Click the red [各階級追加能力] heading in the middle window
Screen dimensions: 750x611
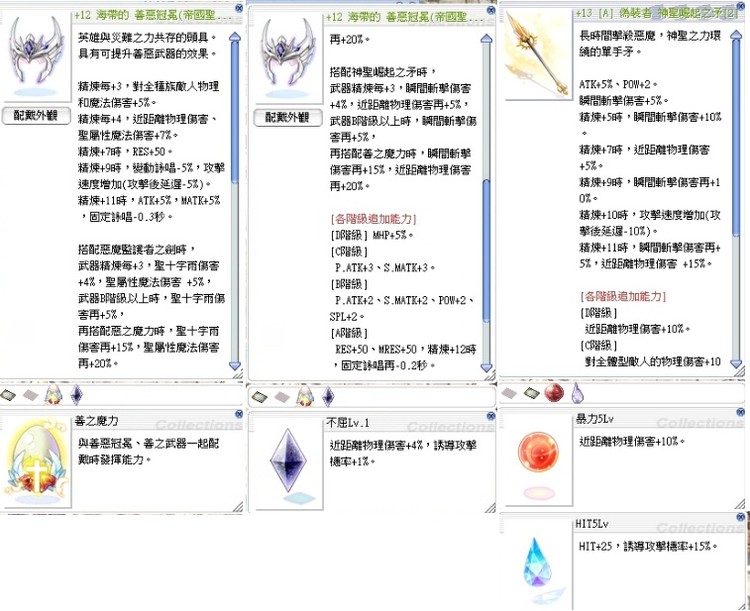[x=373, y=219]
